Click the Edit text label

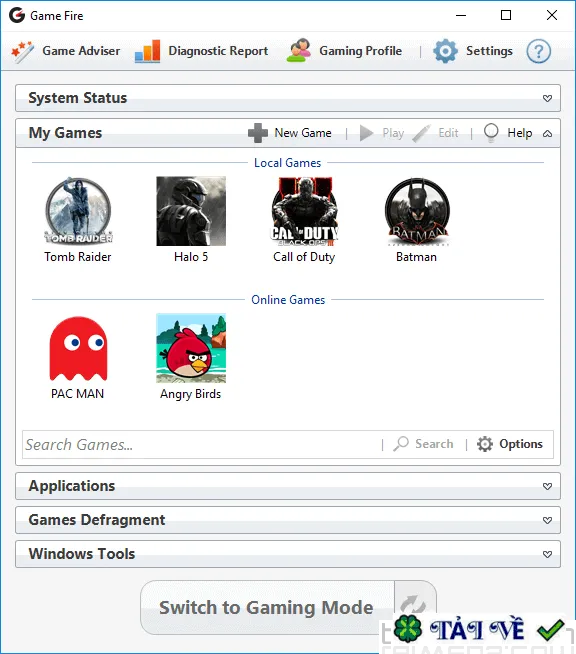[x=448, y=133]
